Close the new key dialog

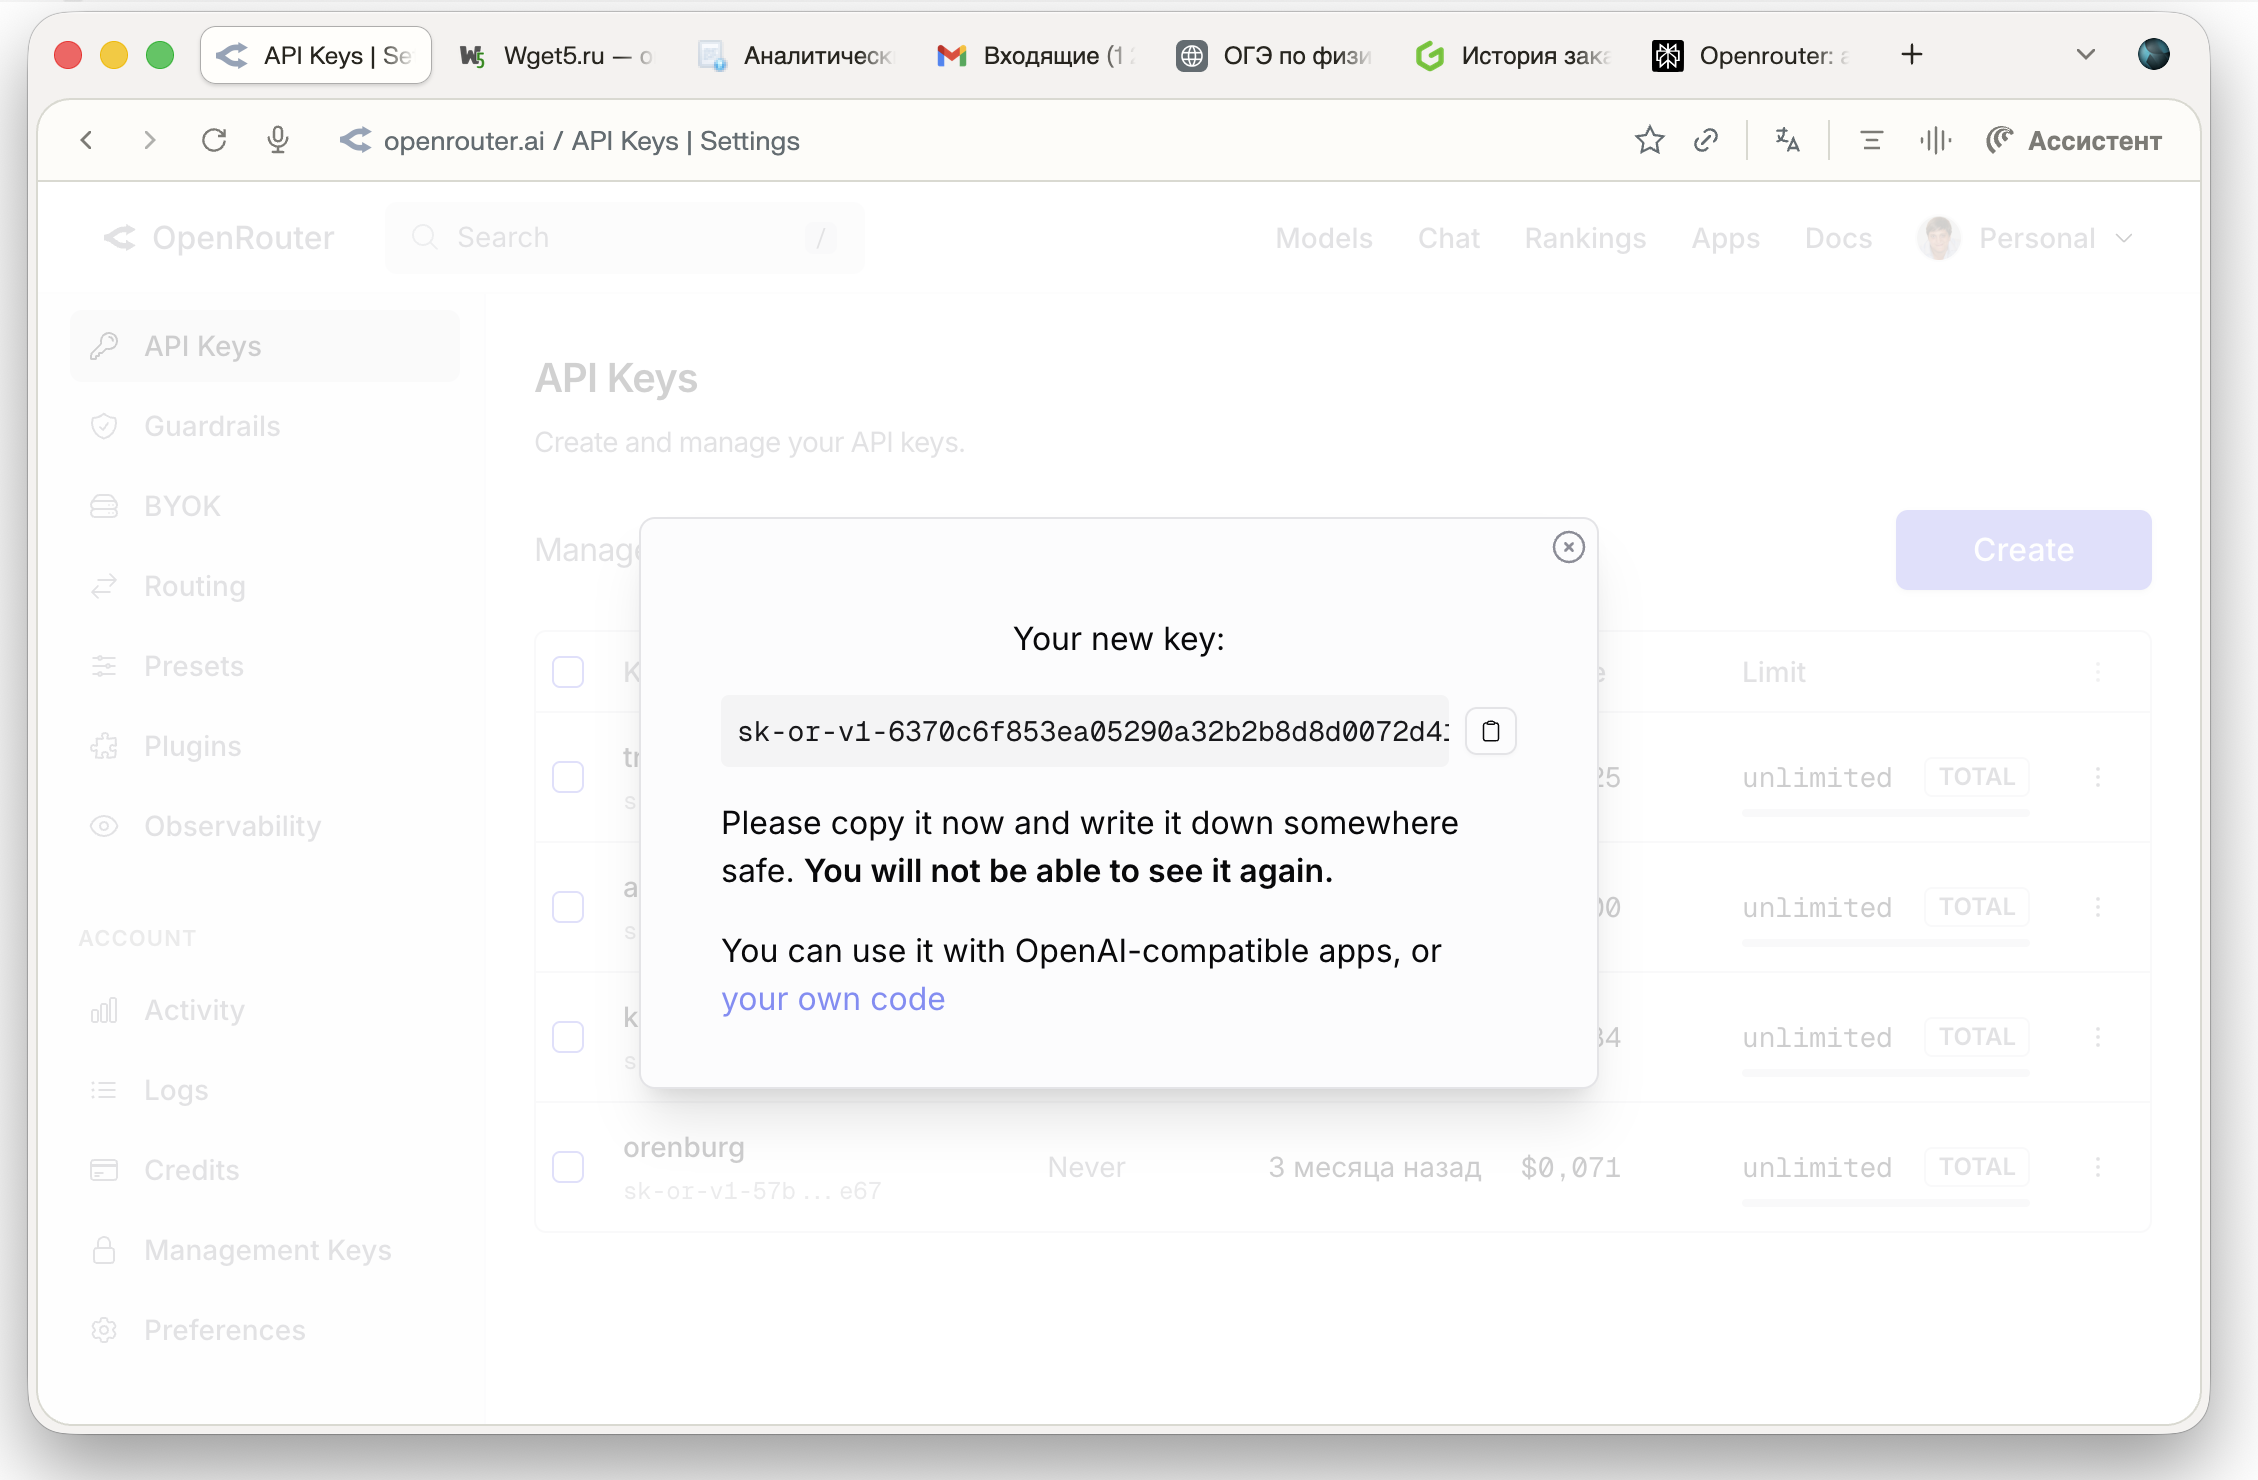[1568, 547]
